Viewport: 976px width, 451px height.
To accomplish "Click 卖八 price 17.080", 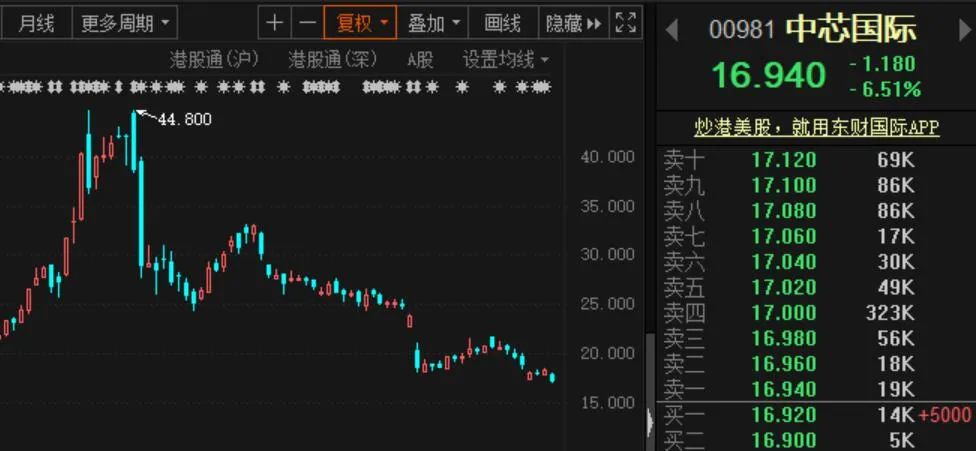I will [784, 211].
